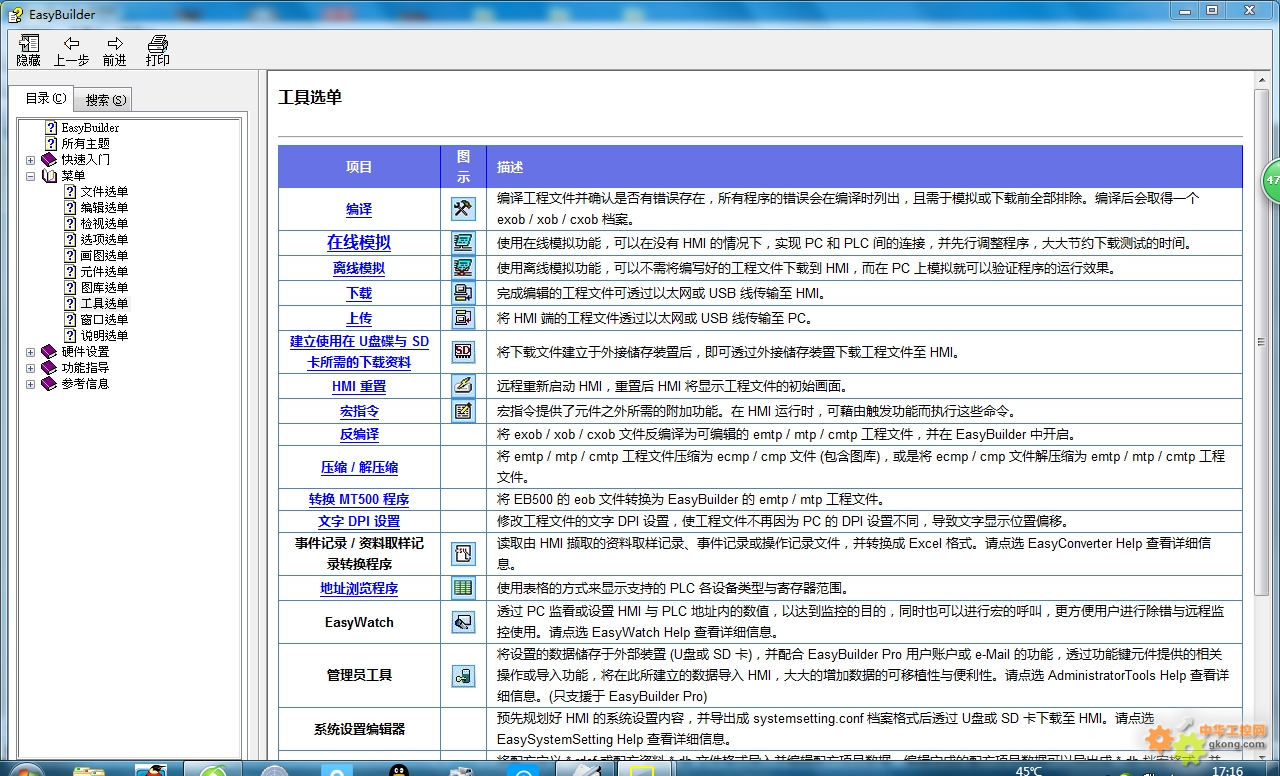Open the 宏指令 link
Screen dimensions: 1280x776
point(359,411)
